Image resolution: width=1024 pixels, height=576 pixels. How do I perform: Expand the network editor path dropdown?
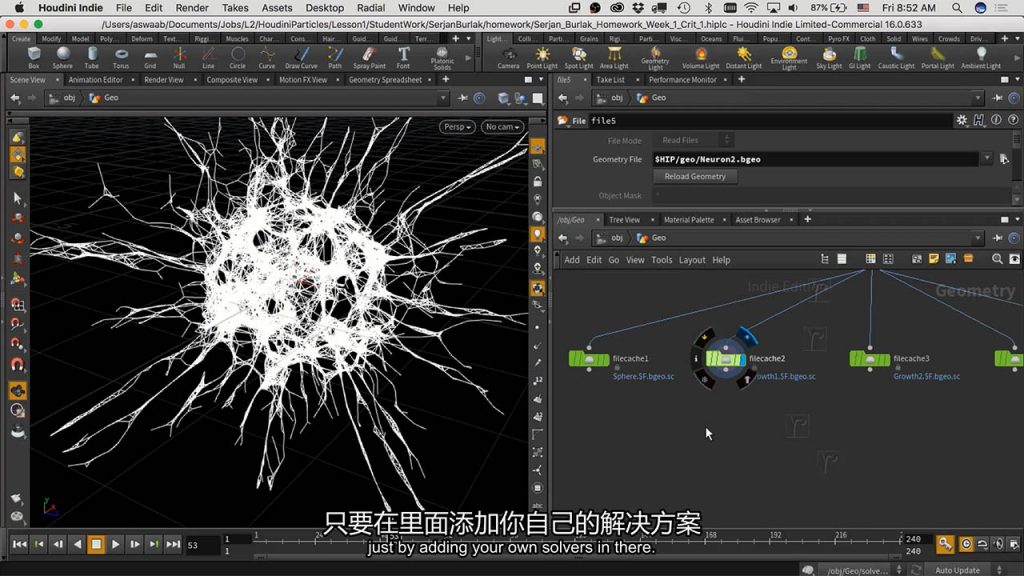978,238
